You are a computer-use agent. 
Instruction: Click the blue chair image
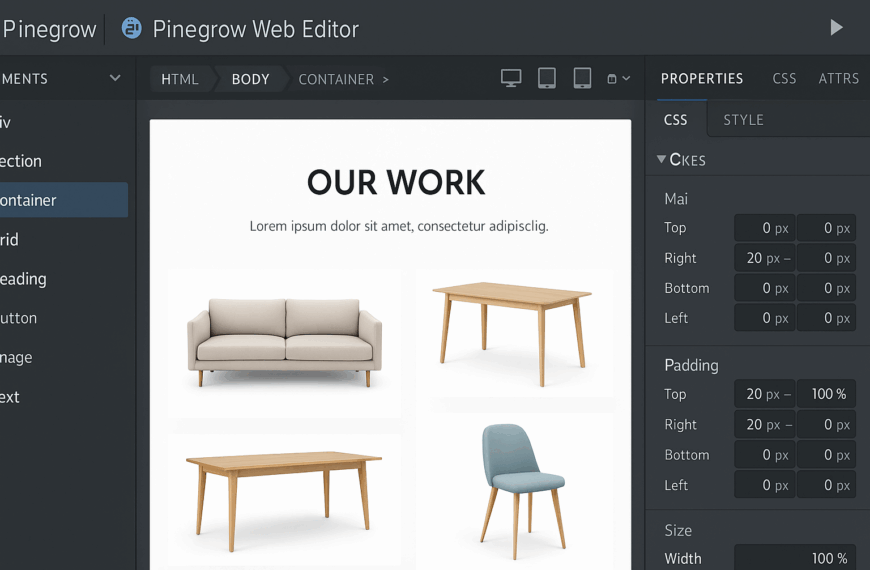coord(522,491)
